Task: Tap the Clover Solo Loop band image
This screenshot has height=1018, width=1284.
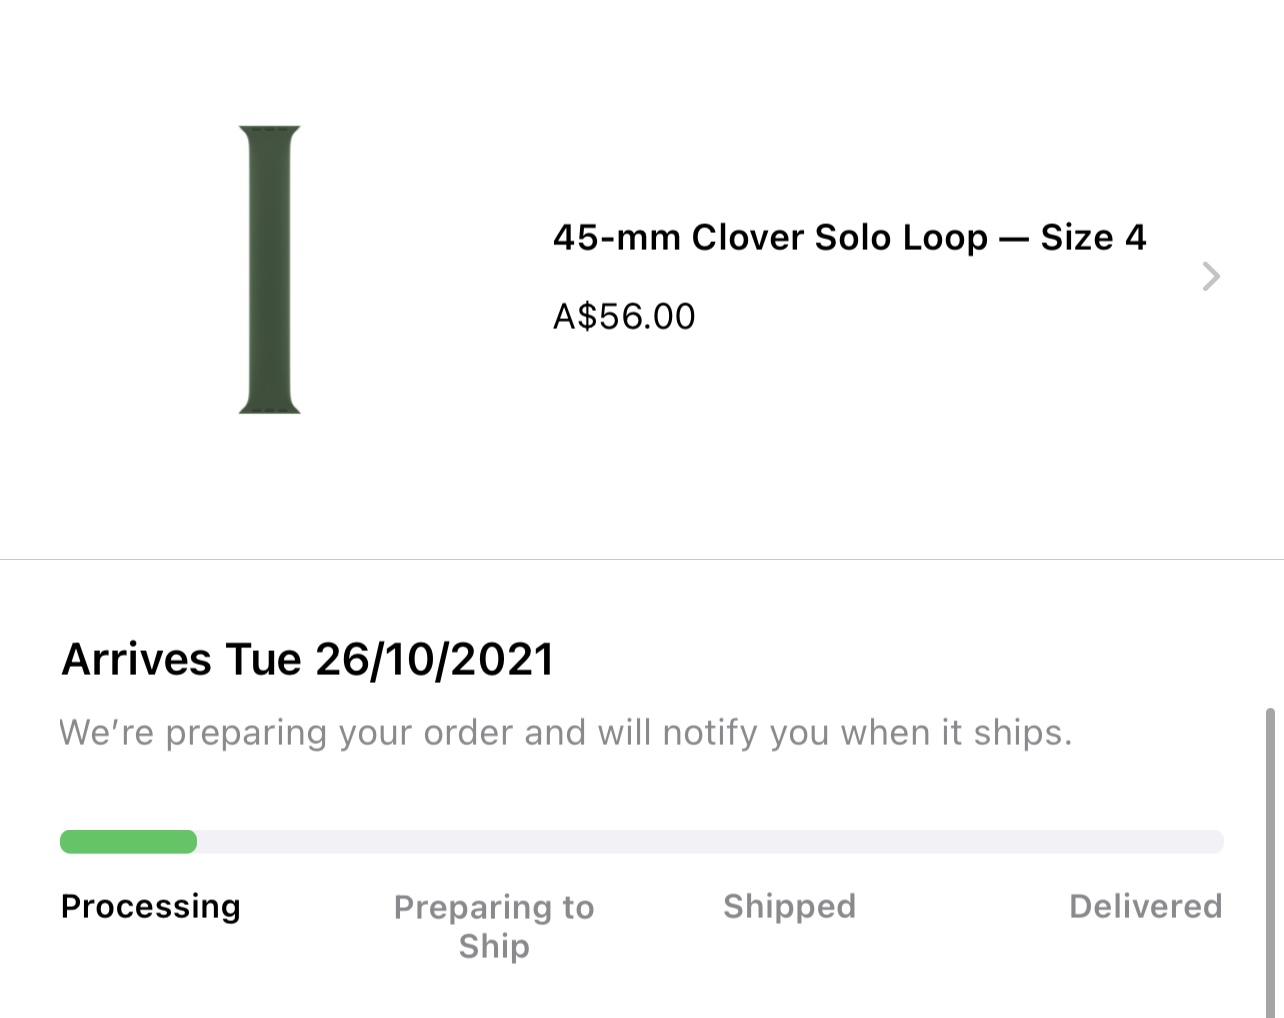Action: tap(269, 269)
